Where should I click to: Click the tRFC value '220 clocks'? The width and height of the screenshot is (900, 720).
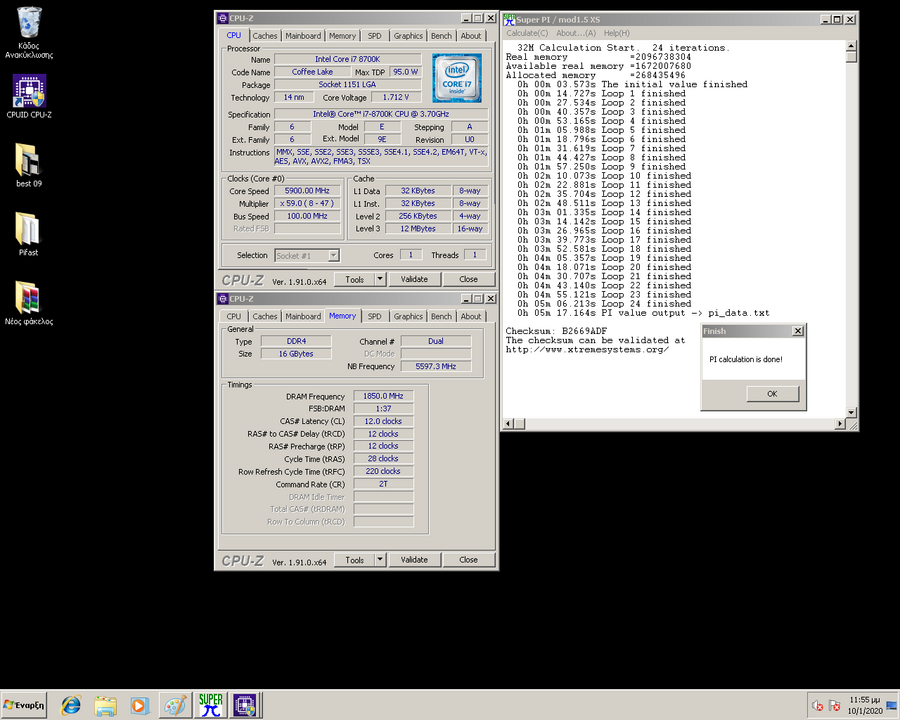coord(383,471)
